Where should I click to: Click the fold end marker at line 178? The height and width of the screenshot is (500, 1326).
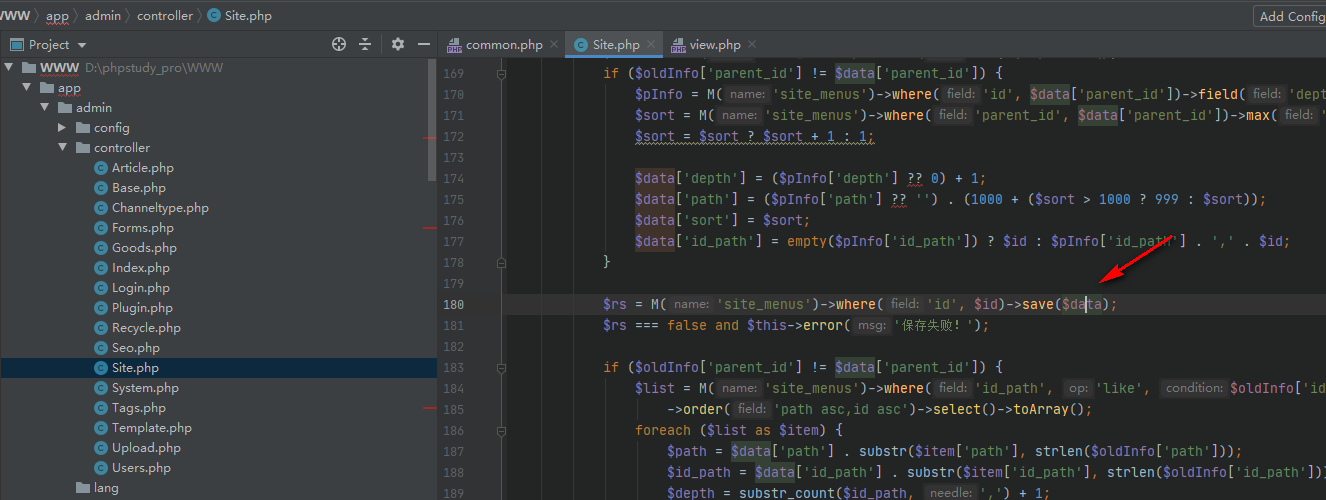click(501, 262)
